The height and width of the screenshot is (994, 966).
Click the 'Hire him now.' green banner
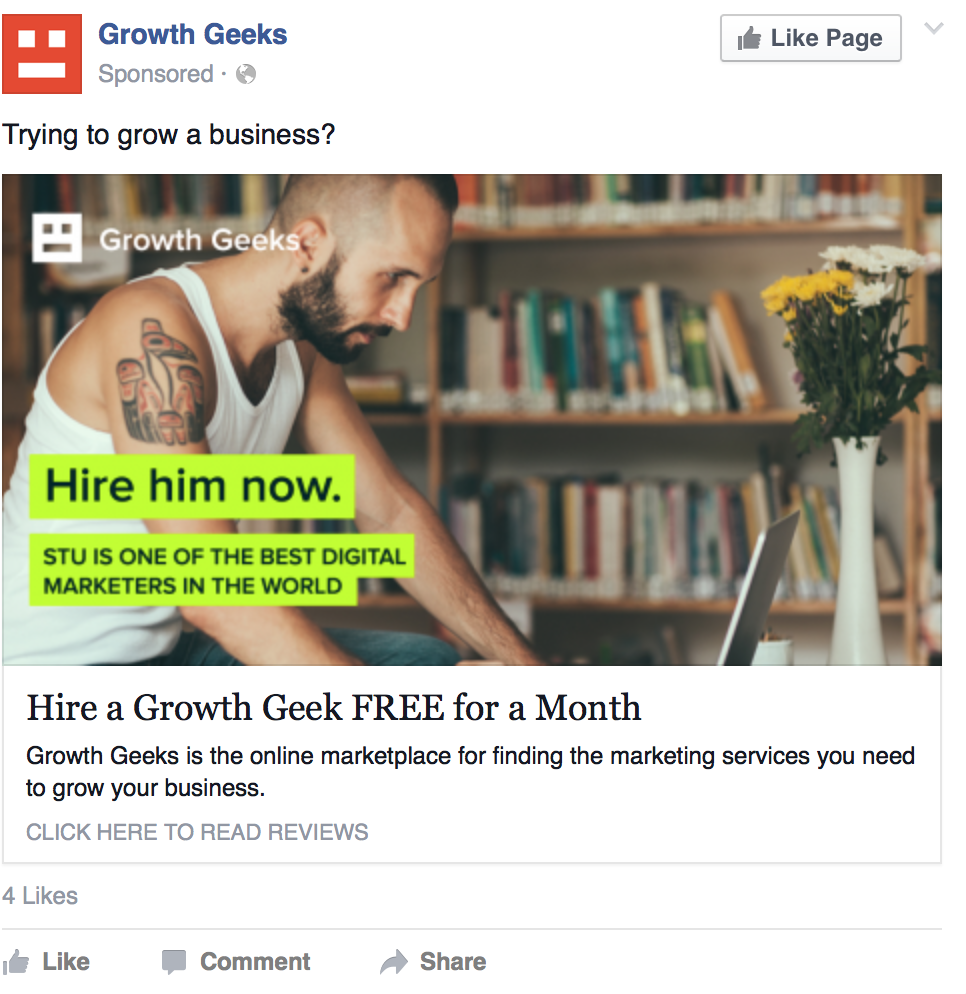pyautogui.click(x=192, y=486)
